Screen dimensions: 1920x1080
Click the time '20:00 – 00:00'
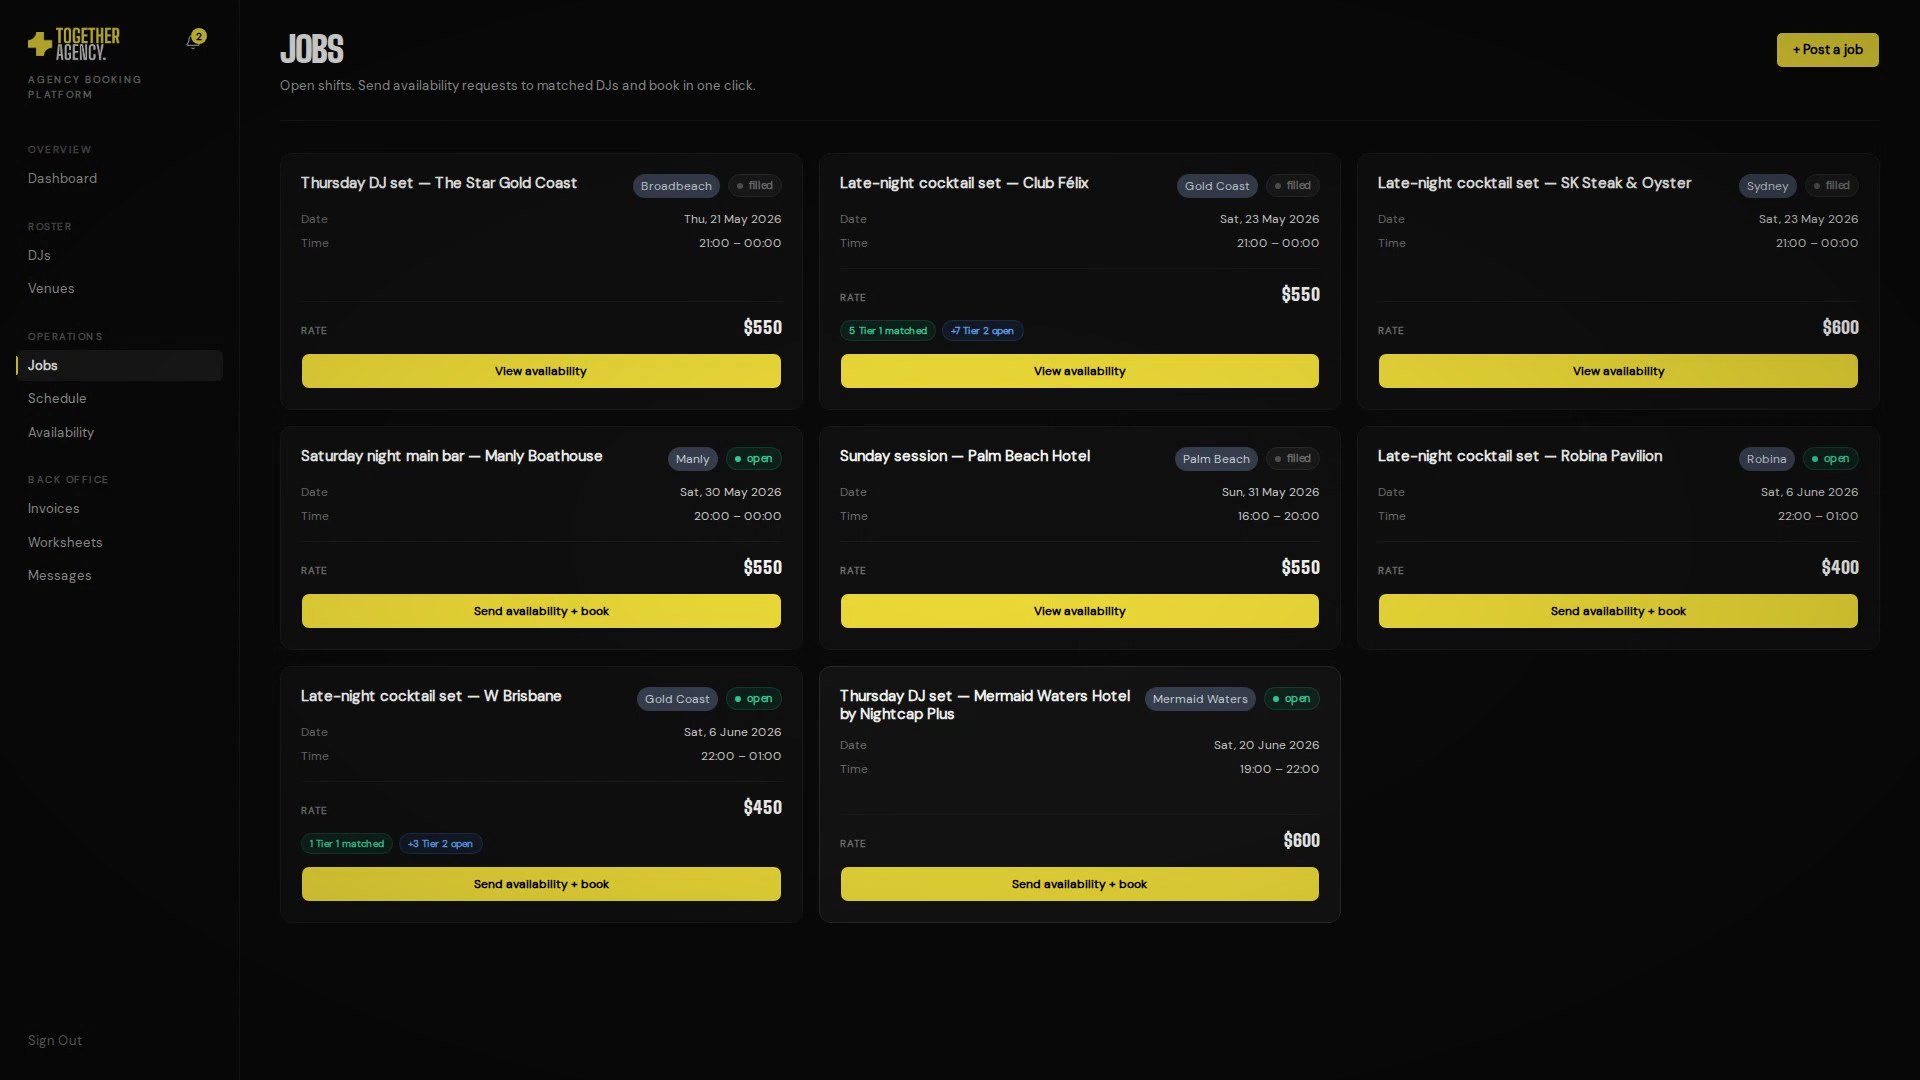(737, 516)
